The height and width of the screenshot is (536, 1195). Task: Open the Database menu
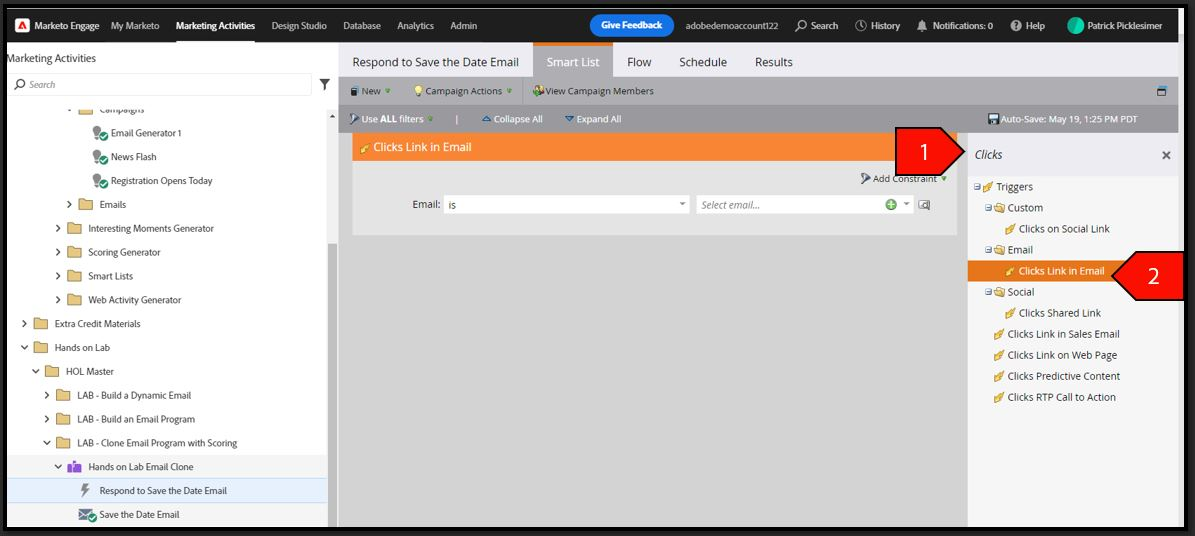362,25
